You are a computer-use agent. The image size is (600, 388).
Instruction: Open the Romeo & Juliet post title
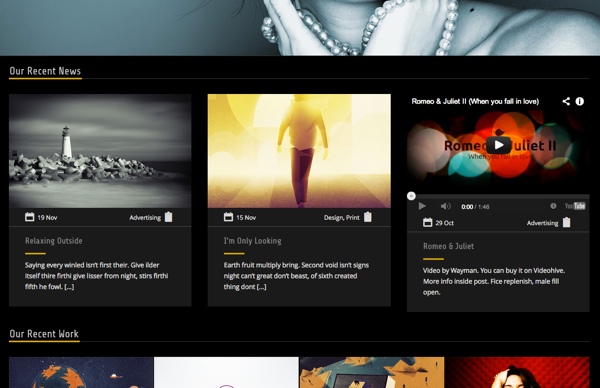click(448, 246)
